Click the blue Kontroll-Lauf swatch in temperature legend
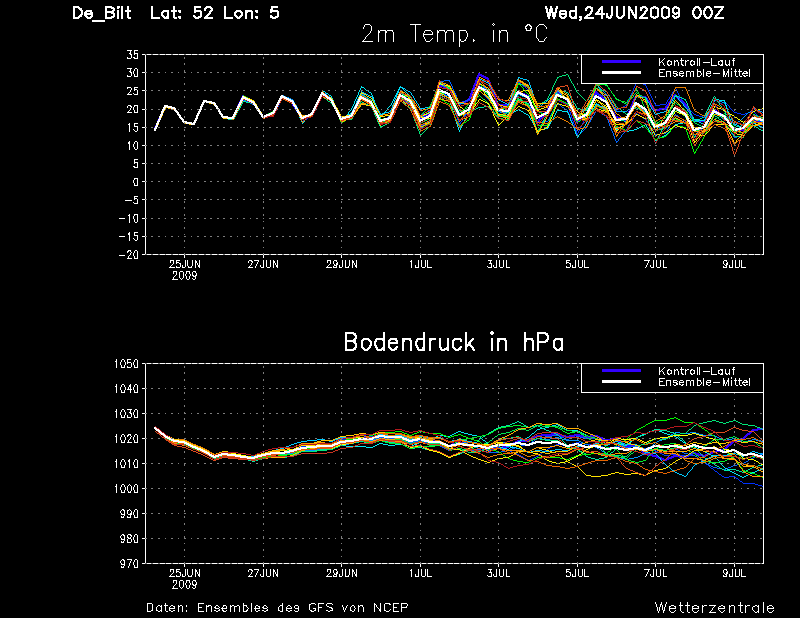The image size is (800, 618). point(621,61)
